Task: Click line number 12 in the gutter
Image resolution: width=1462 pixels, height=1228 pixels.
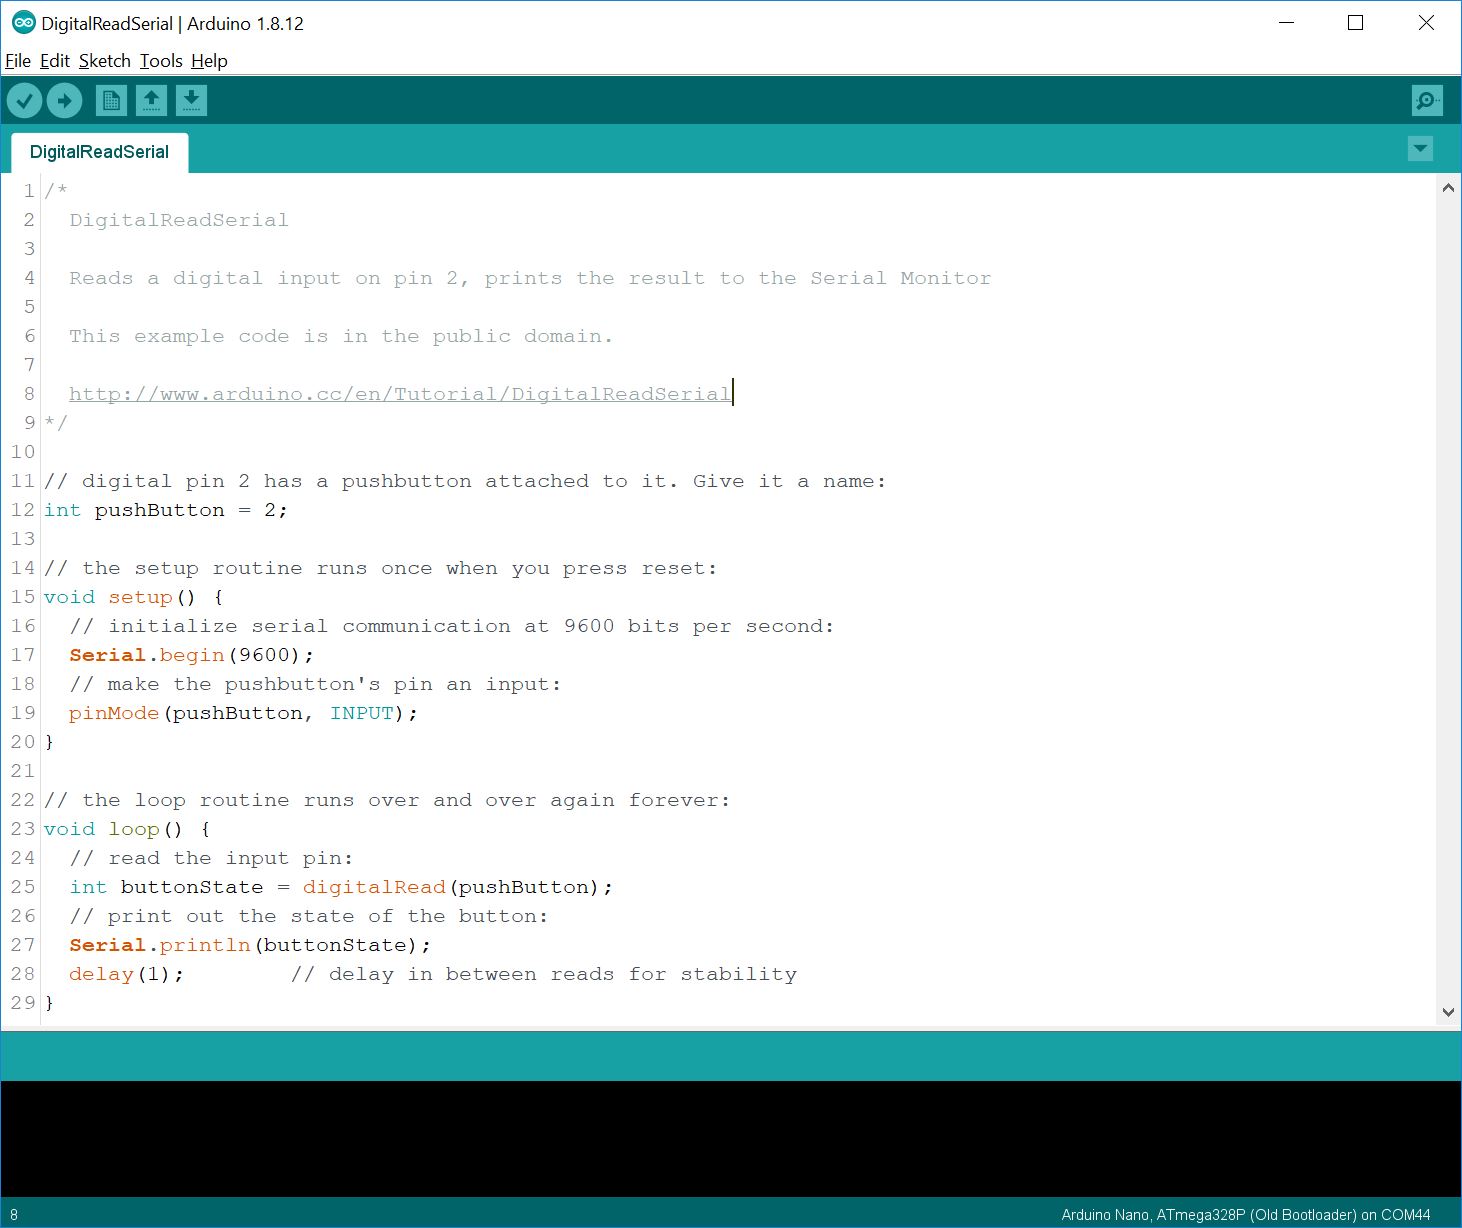Action: pyautogui.click(x=22, y=510)
